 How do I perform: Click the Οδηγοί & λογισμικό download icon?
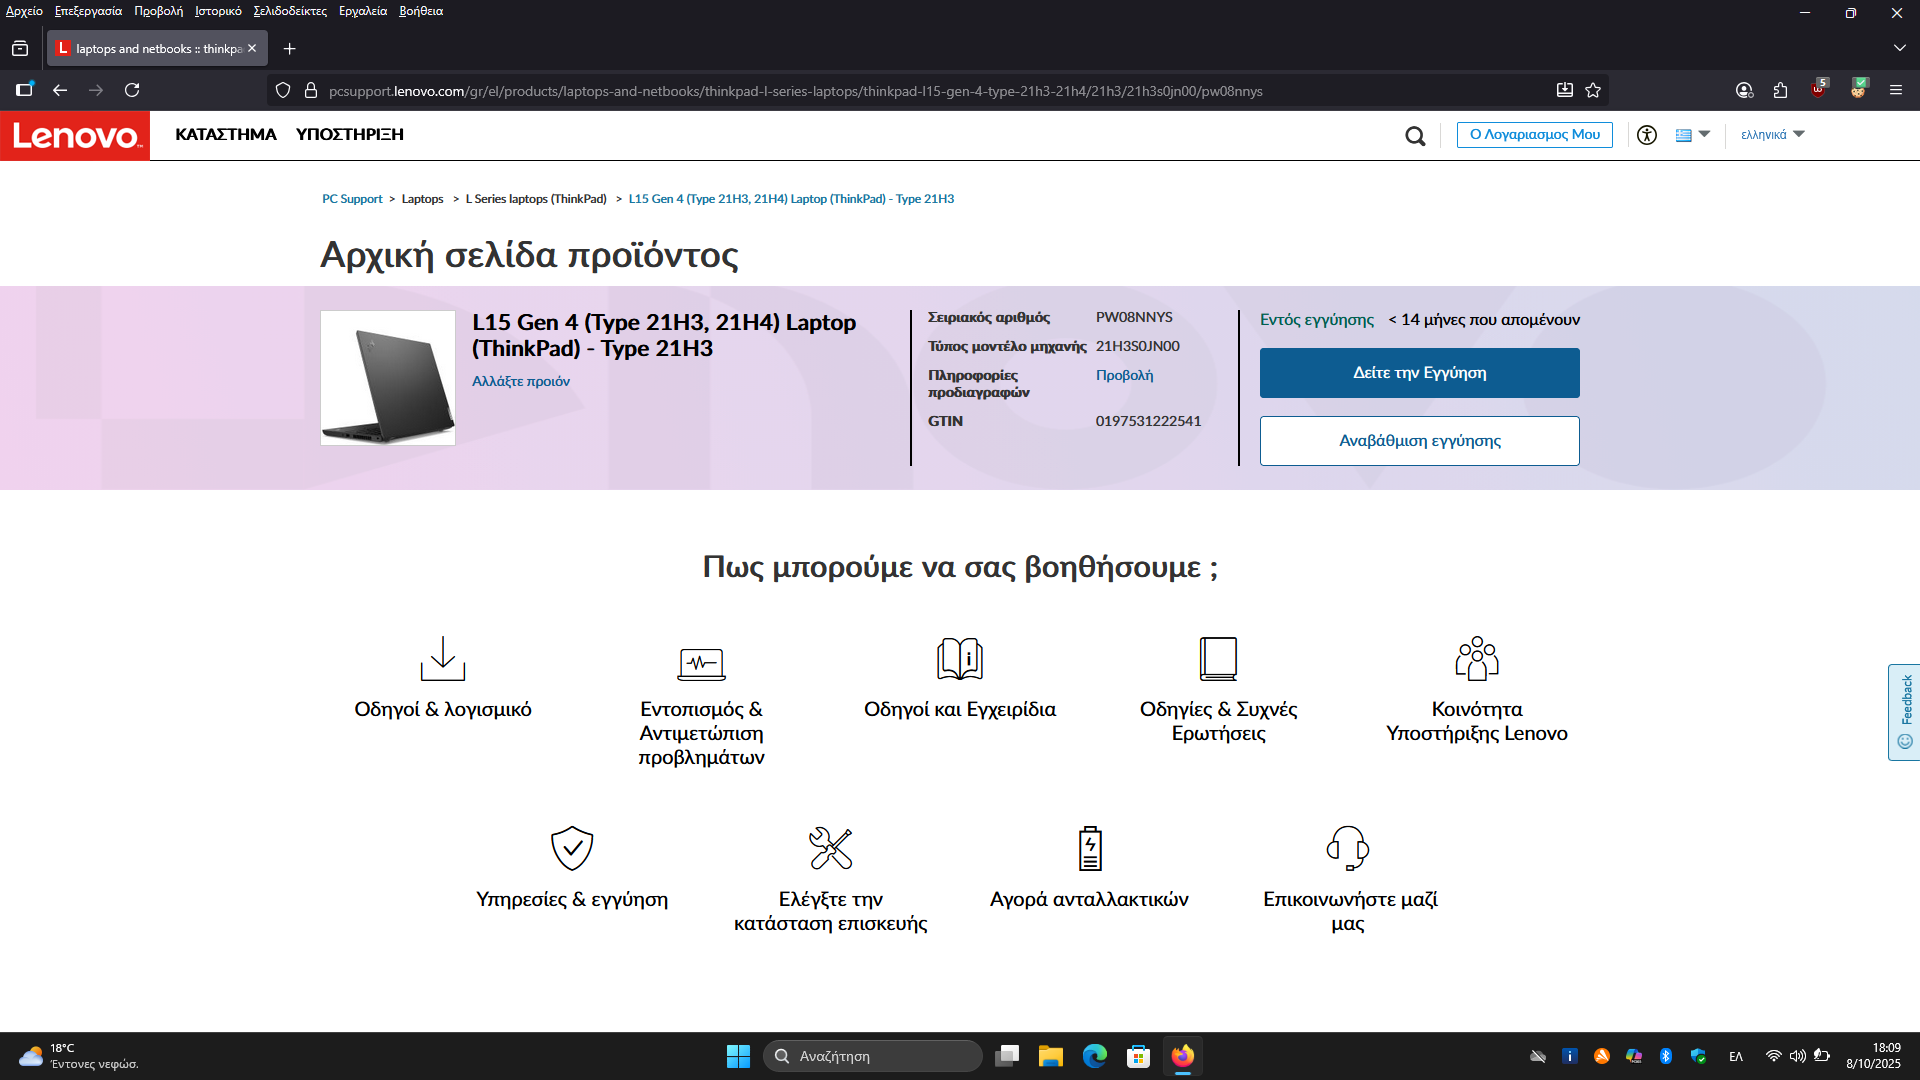(442, 659)
